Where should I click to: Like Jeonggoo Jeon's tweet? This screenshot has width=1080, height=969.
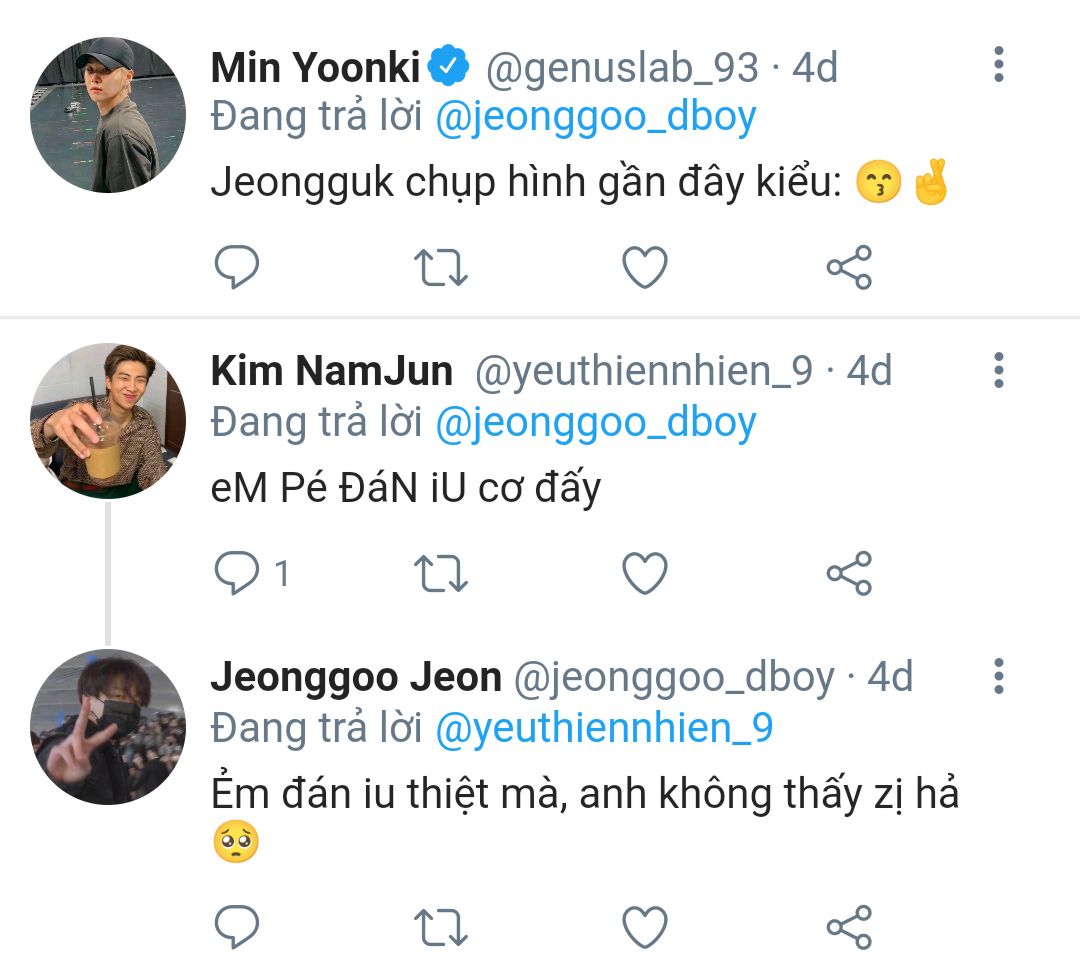[x=645, y=927]
